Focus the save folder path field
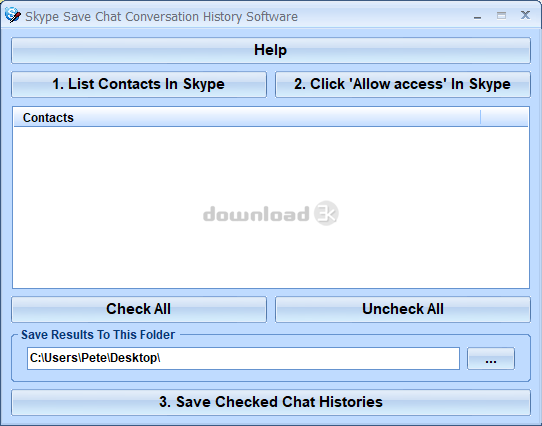Image resolution: width=542 pixels, height=426 pixels. coord(243,358)
